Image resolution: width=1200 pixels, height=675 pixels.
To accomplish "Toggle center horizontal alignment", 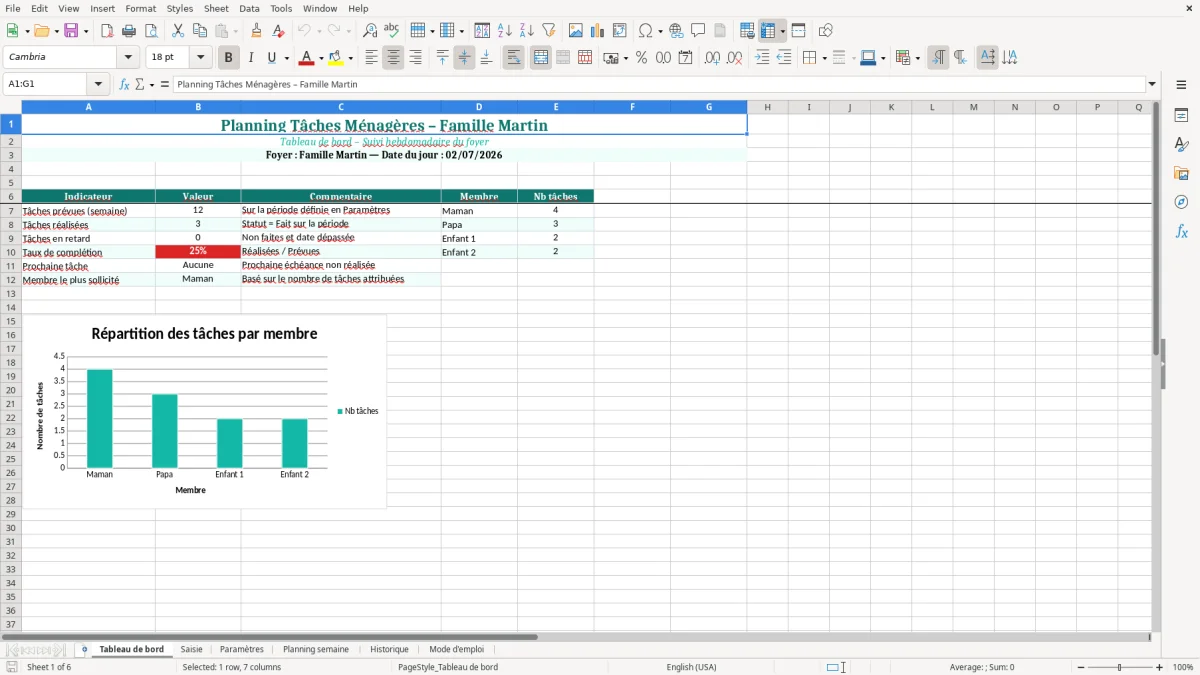I will 393,58.
